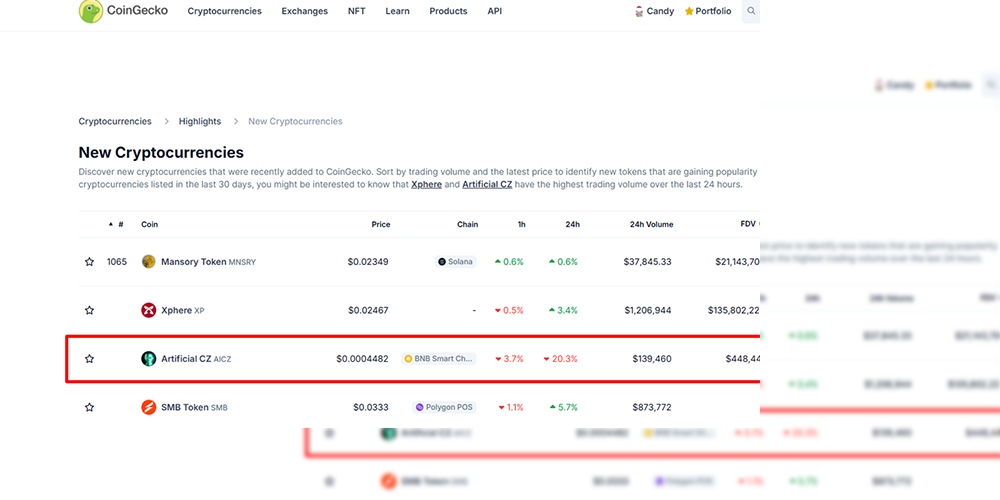This screenshot has width=1000, height=500.
Task: Click Xphere price $0.02467
Action: pos(368,311)
